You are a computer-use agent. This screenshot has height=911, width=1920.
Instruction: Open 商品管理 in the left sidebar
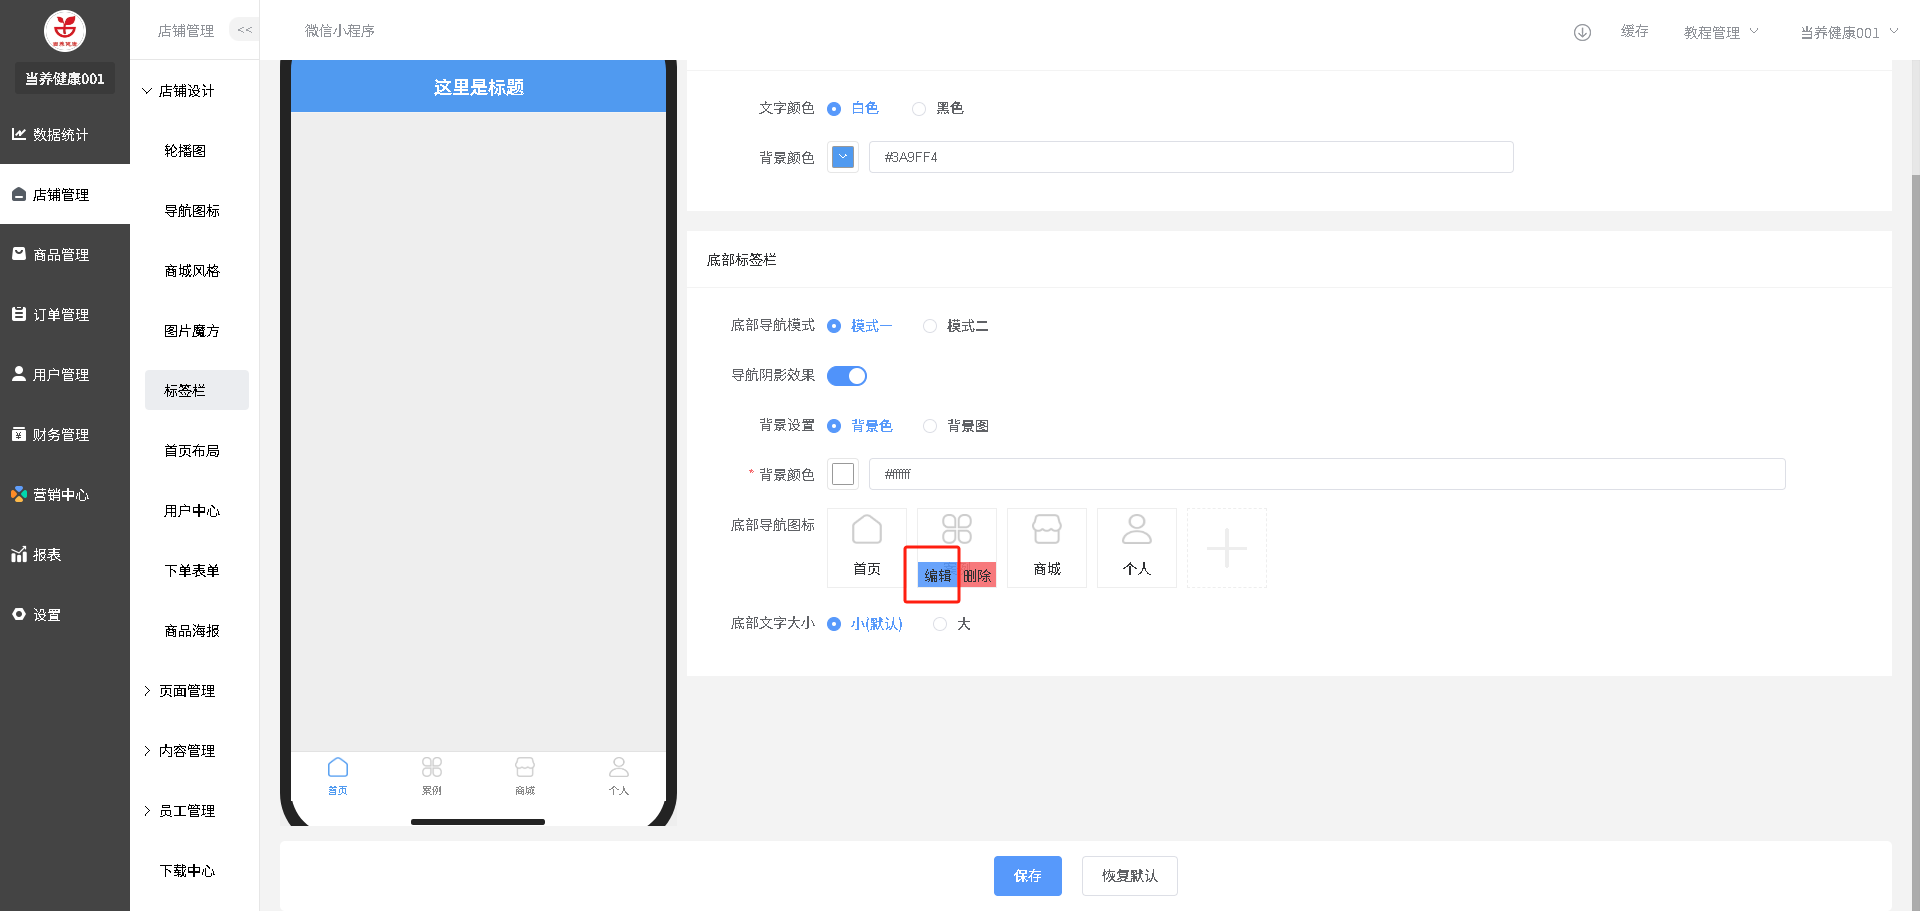click(61, 255)
